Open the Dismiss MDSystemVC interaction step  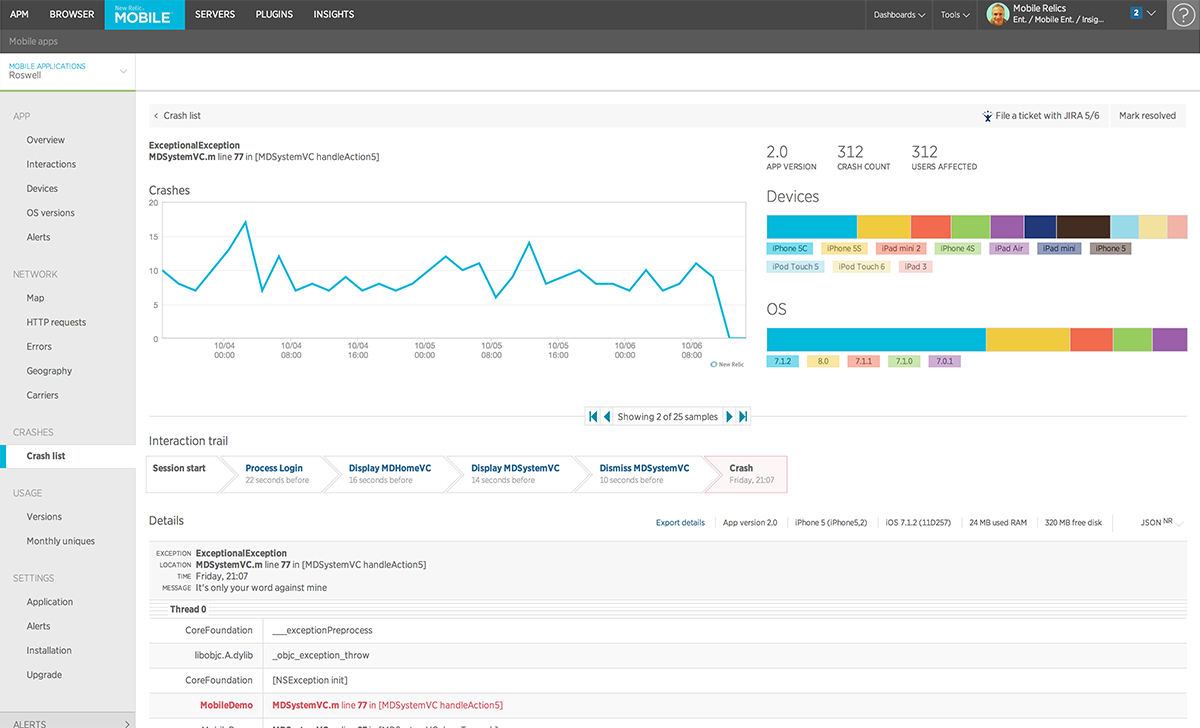click(644, 473)
